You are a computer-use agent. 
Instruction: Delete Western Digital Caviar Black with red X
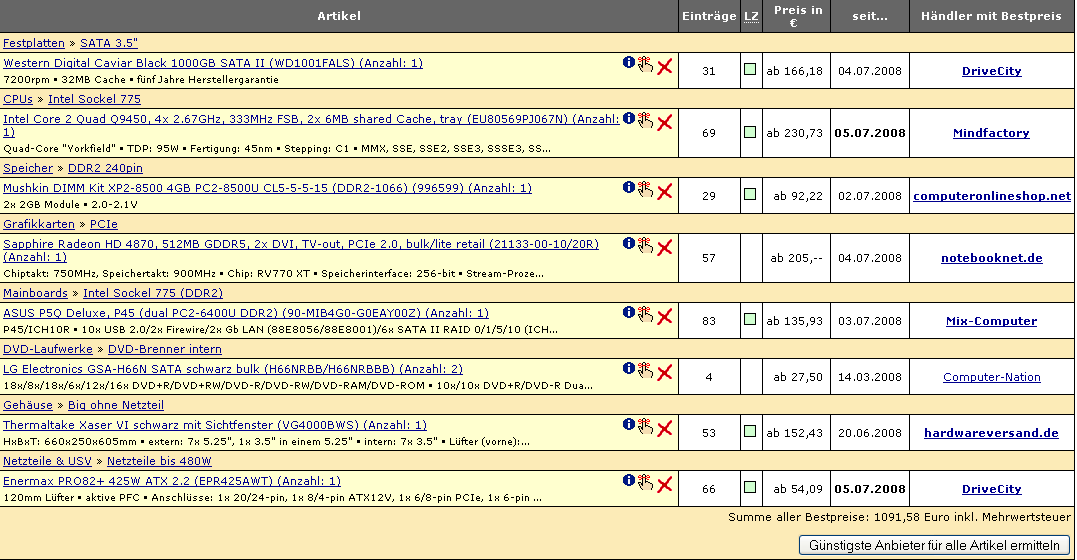pos(664,67)
